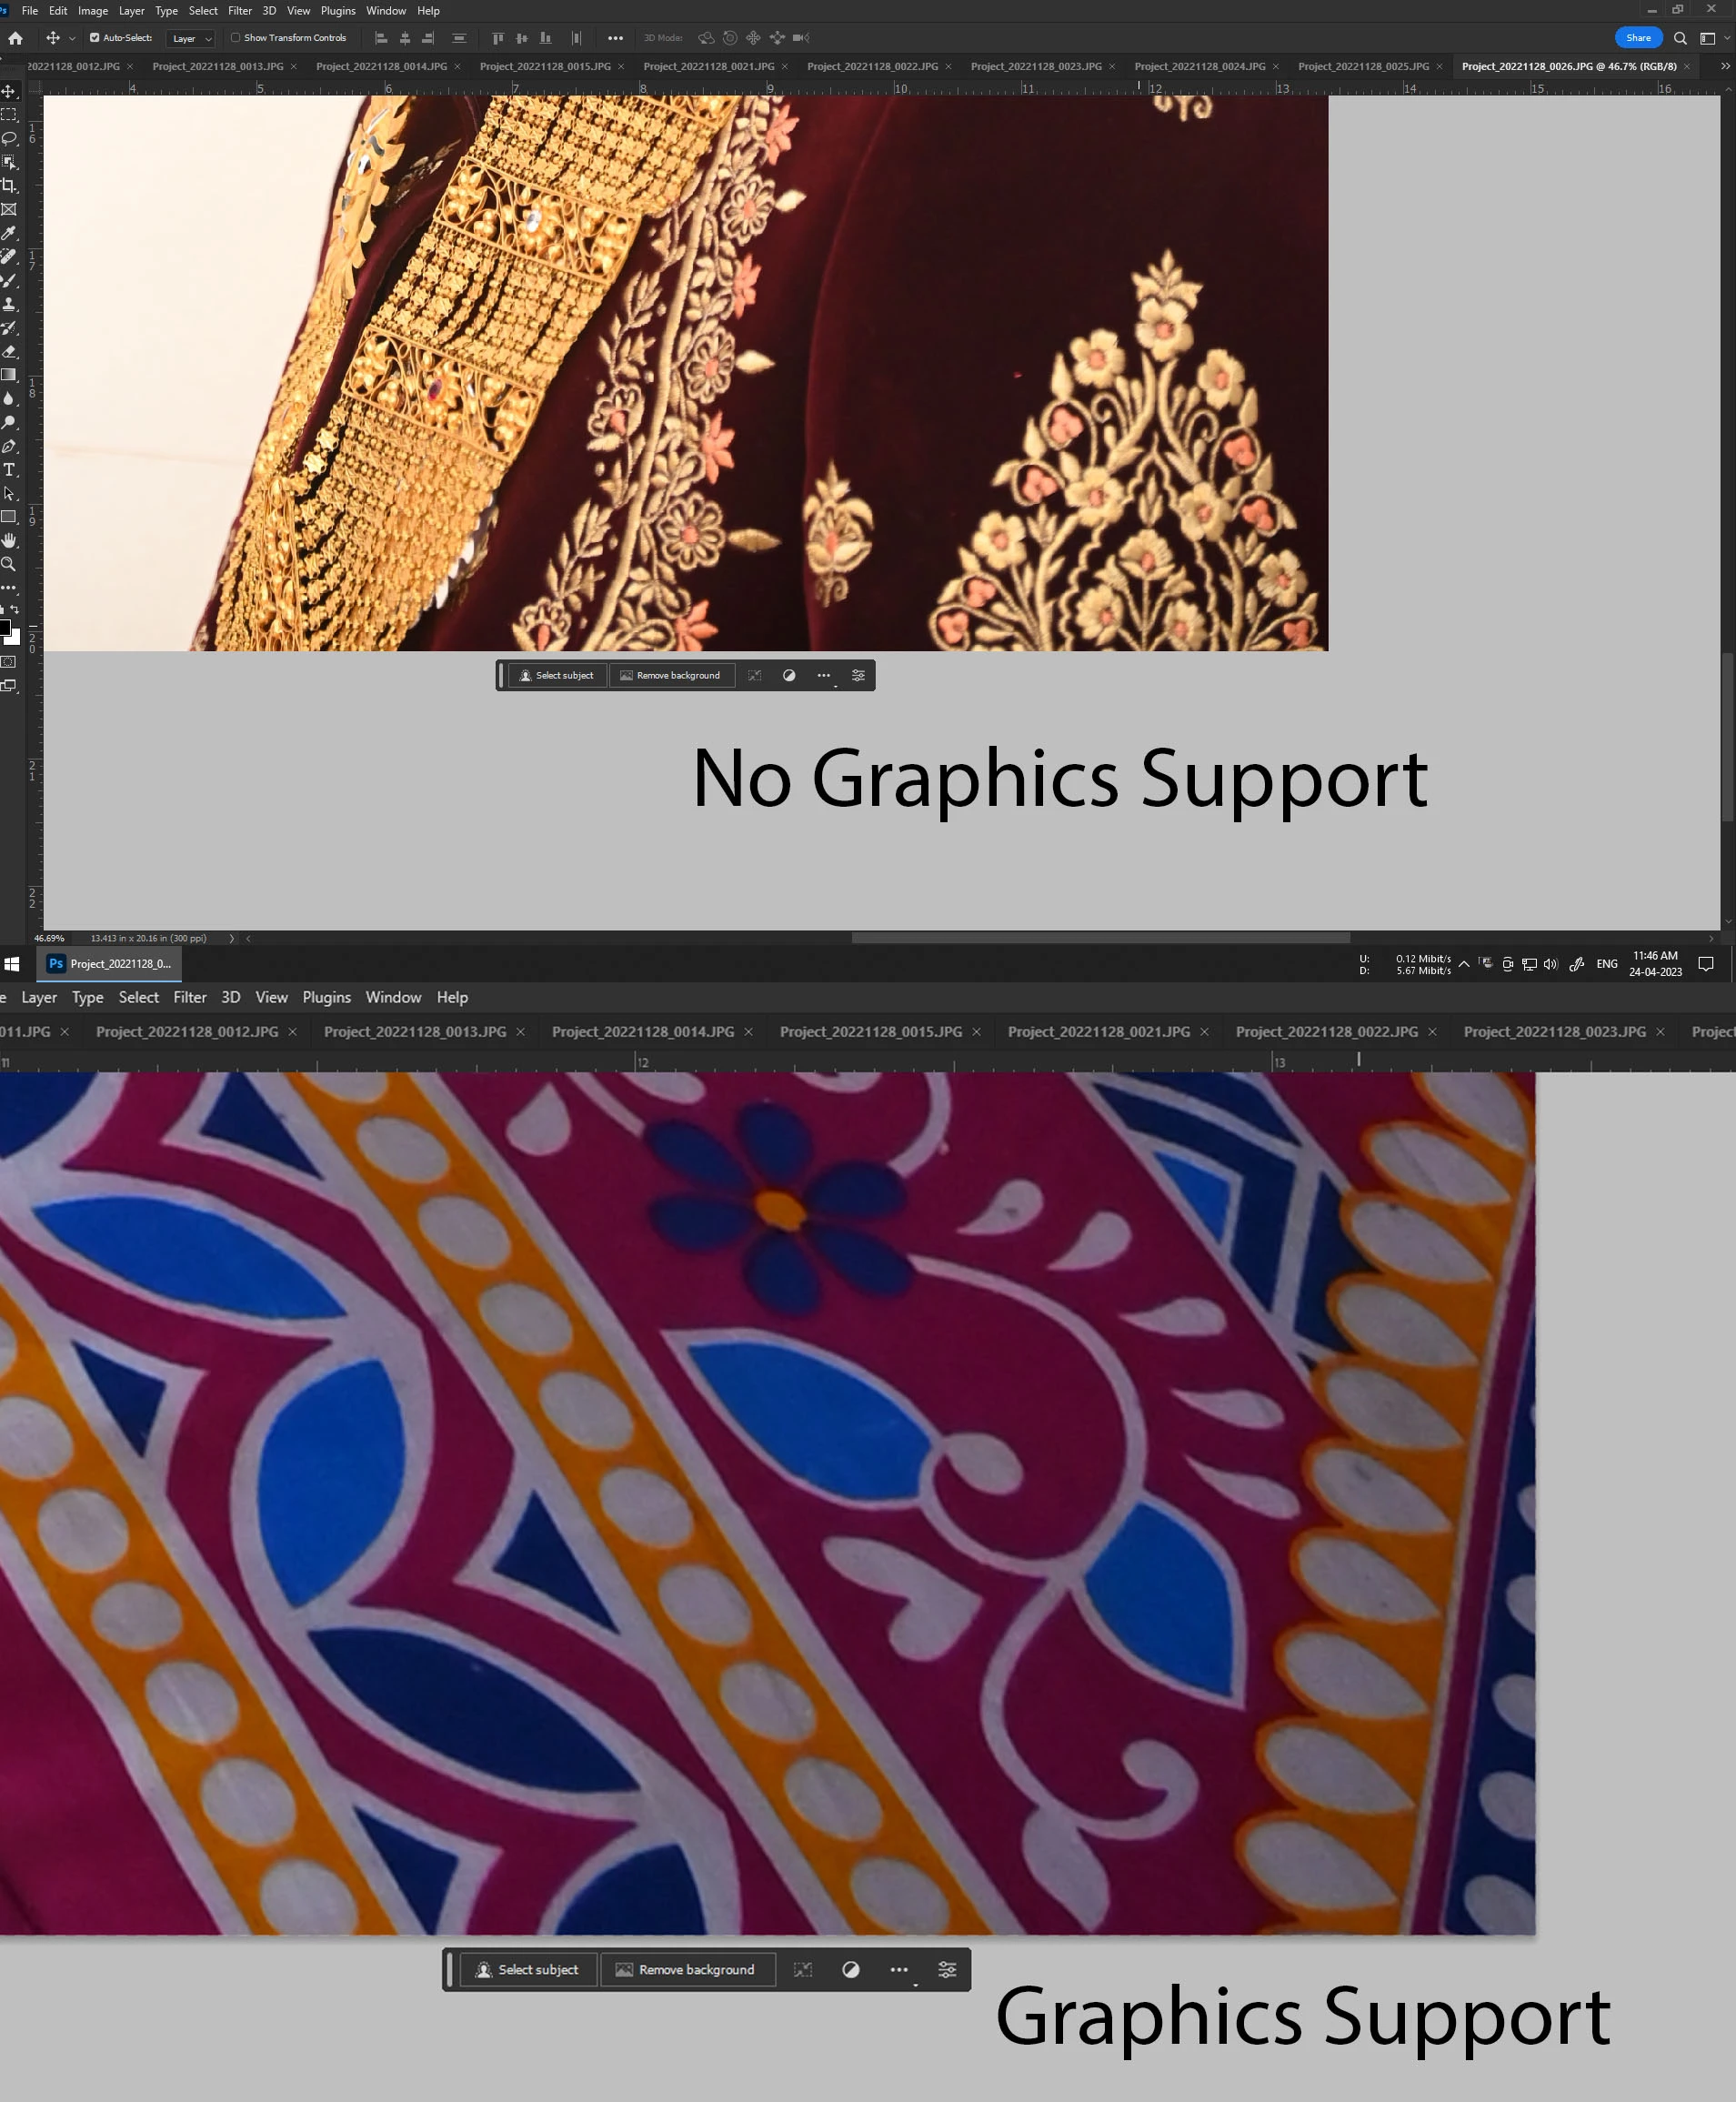Screen dimensions: 1736x2102
Task: Select the Blur tool
Action: tap(9, 398)
